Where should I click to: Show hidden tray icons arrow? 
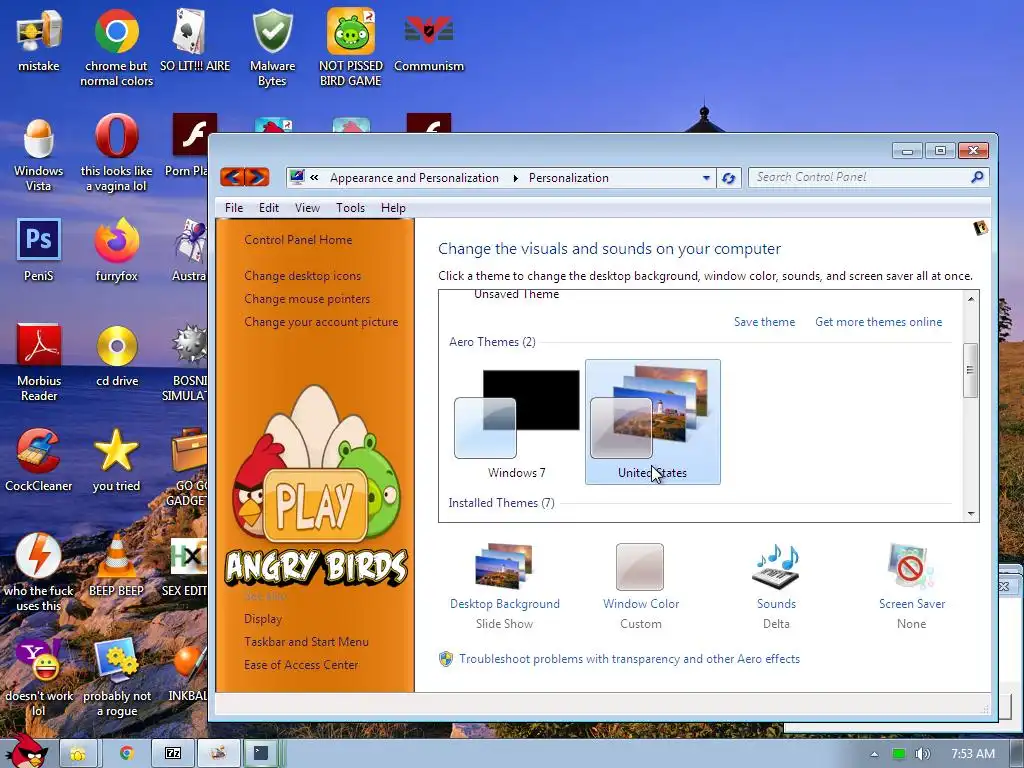874,754
